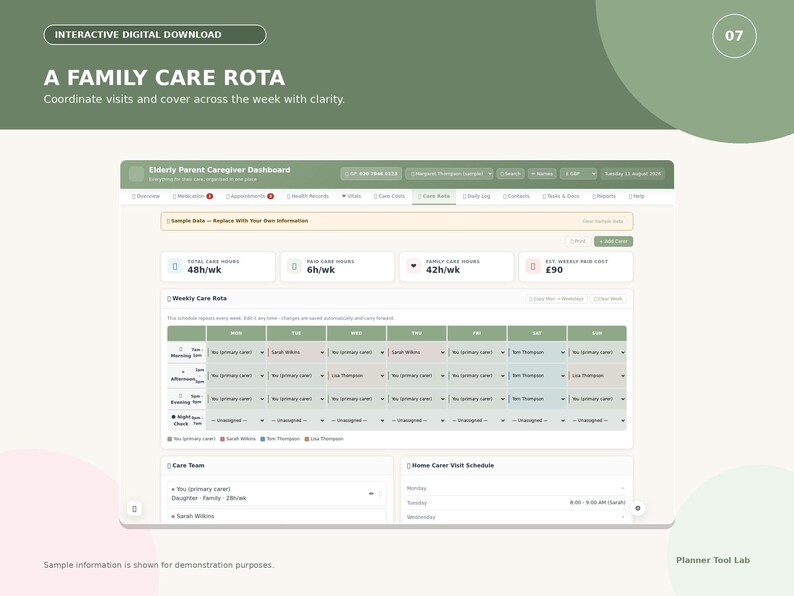
Task: Change Wednesday Afternoon Lisa Thompson dropdown
Action: (357, 376)
